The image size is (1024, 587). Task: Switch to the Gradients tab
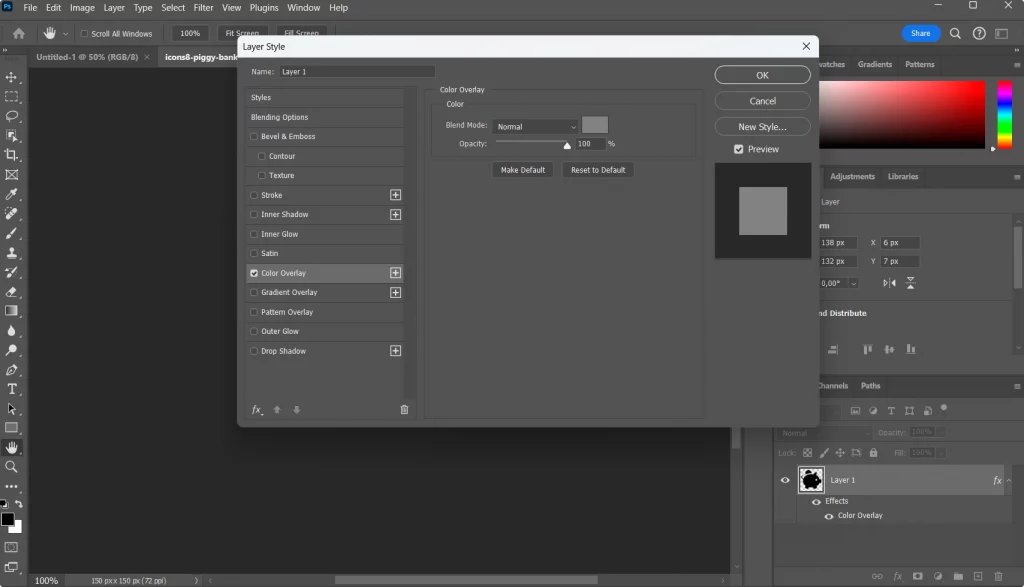(x=874, y=65)
